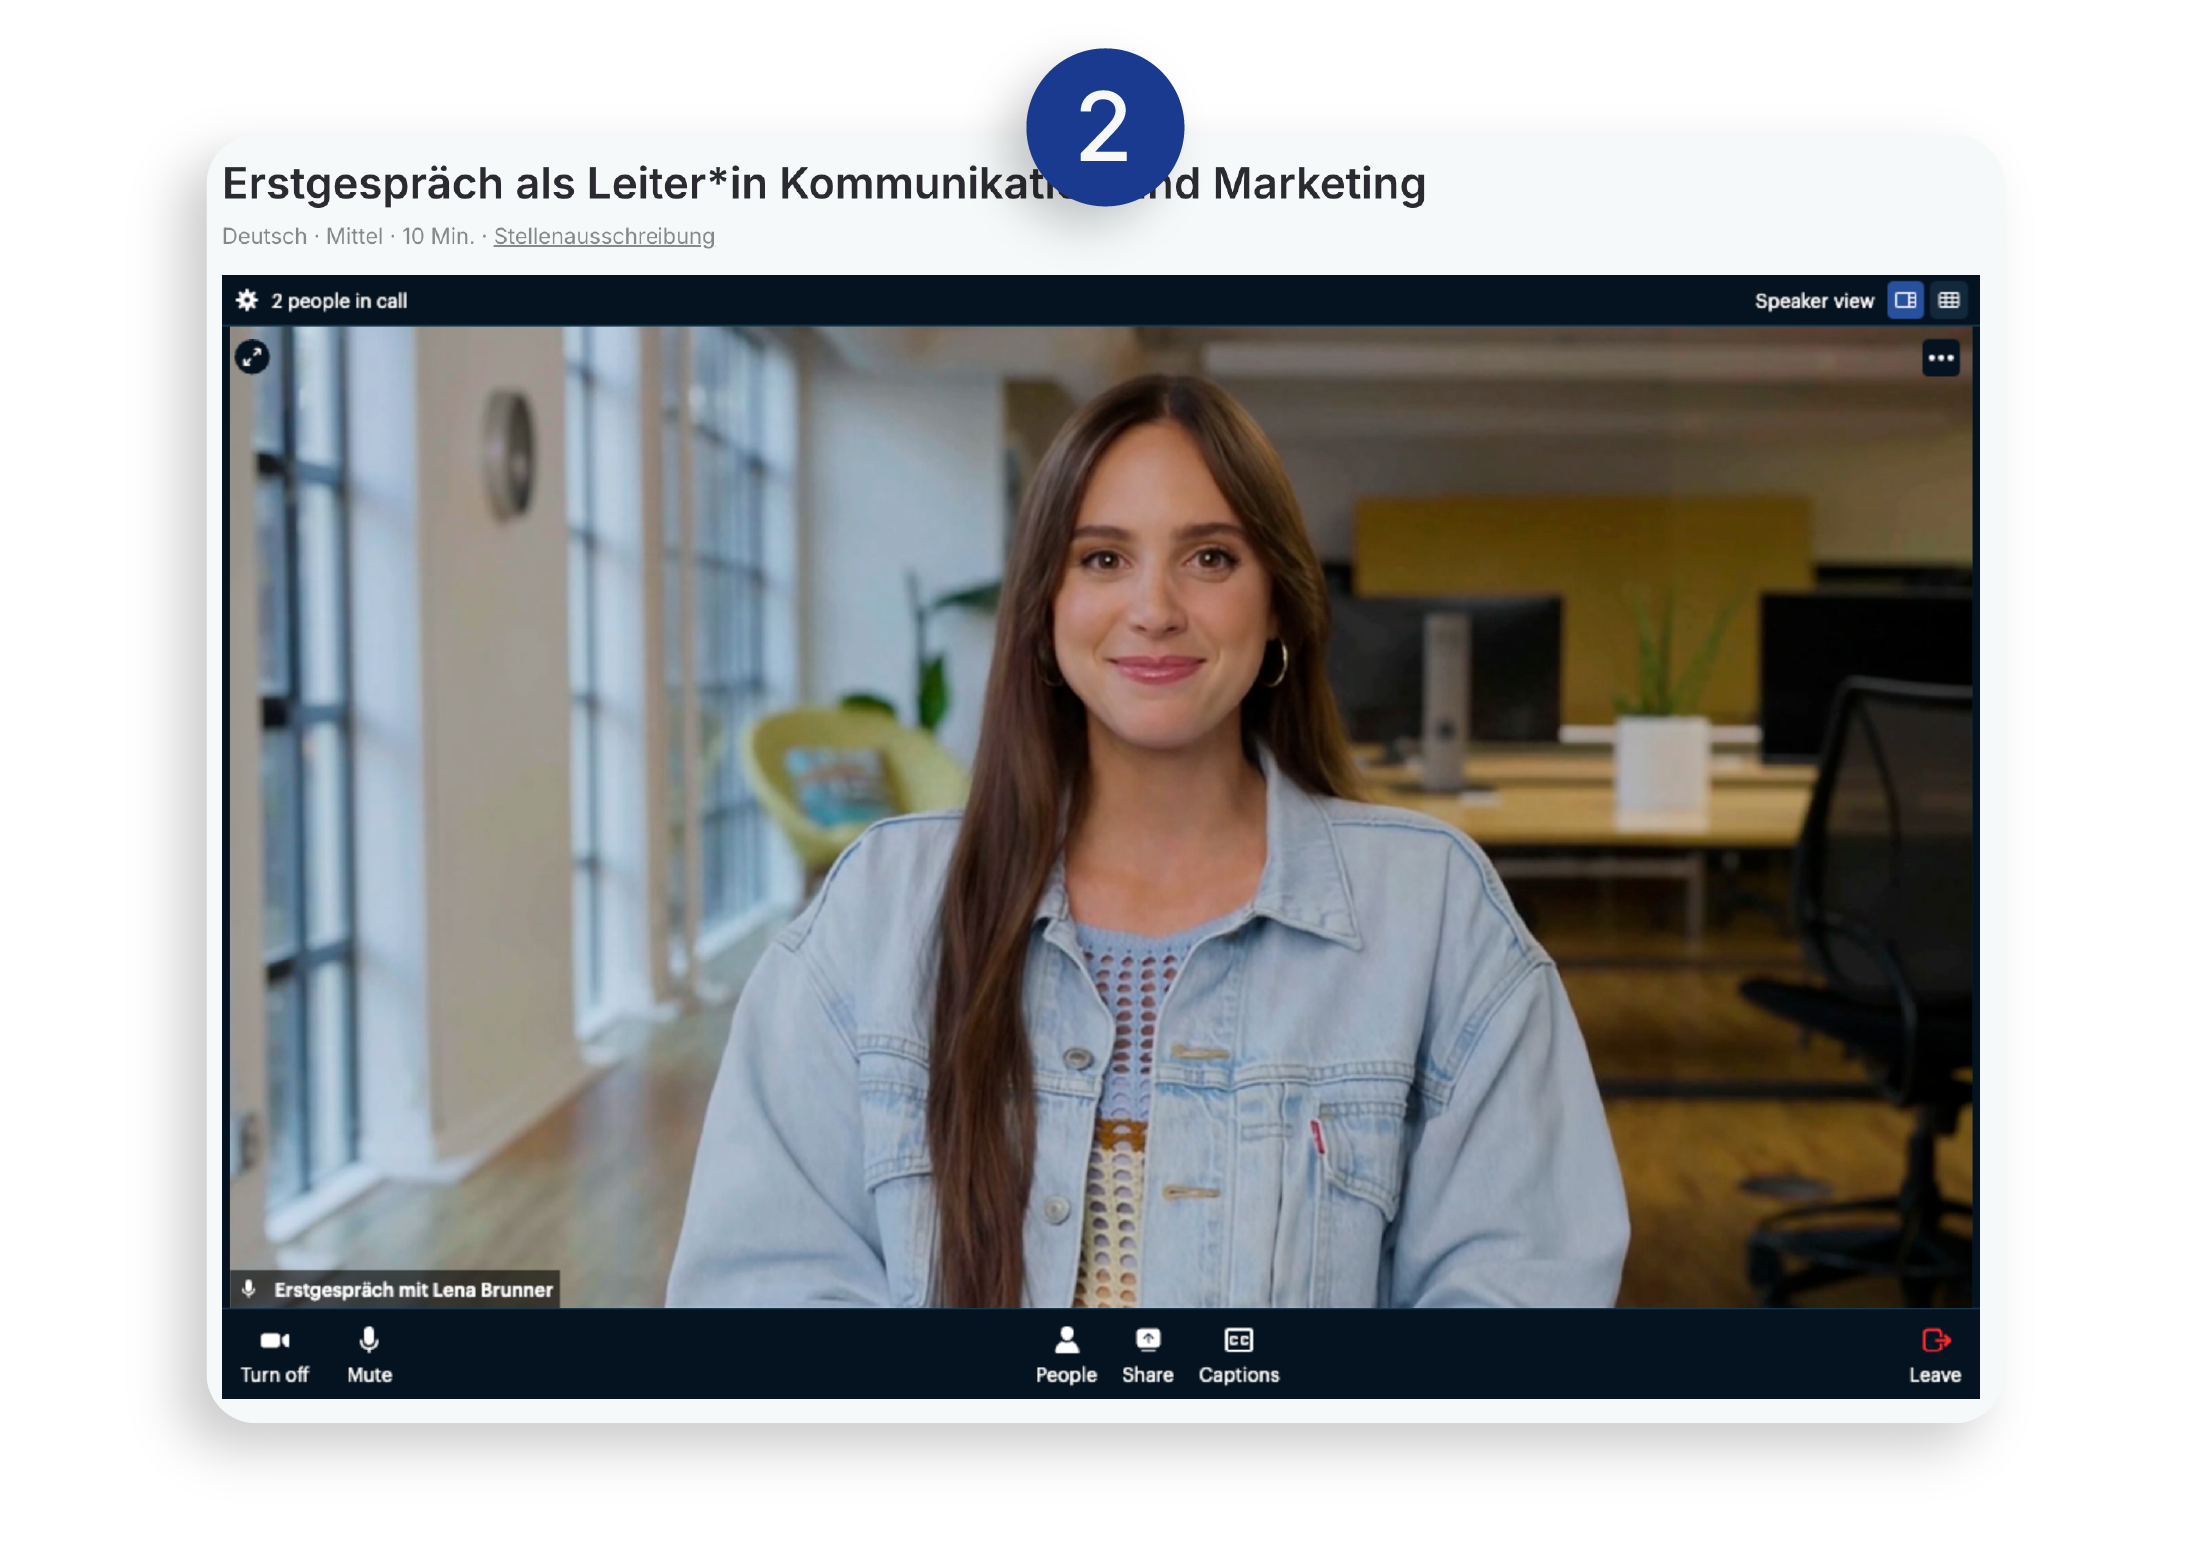The image size is (2211, 1542).
Task: Open the Stellenausschreibung link
Action: click(604, 236)
